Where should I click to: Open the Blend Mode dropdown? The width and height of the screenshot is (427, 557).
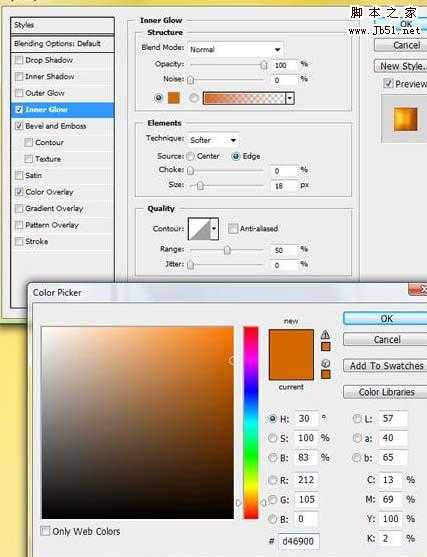(236, 49)
